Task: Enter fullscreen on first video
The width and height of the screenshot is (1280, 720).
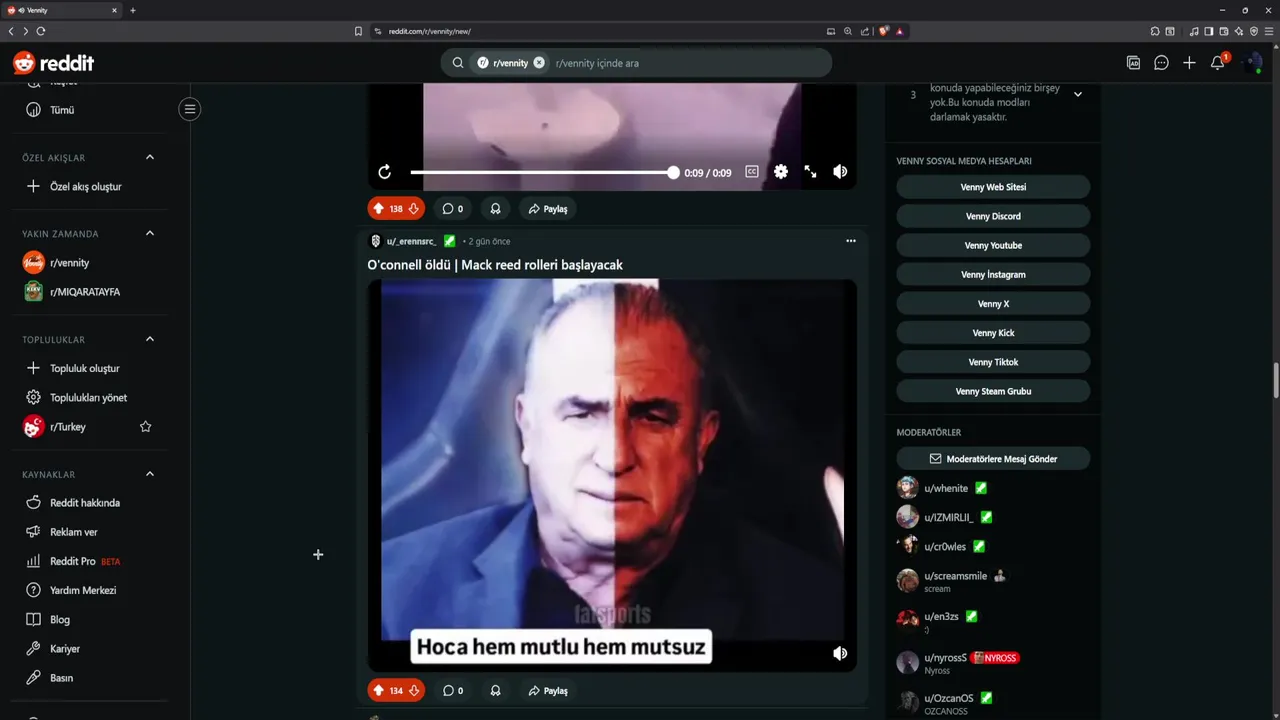Action: point(810,172)
